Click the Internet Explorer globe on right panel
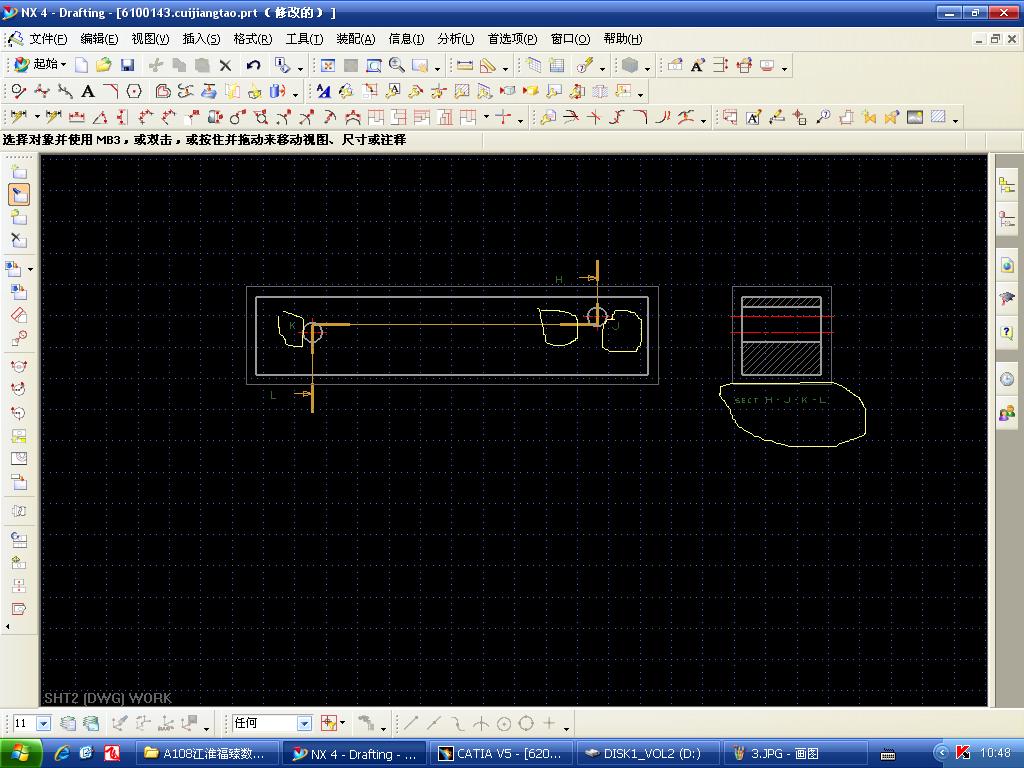The width and height of the screenshot is (1024, 768). point(1007,265)
